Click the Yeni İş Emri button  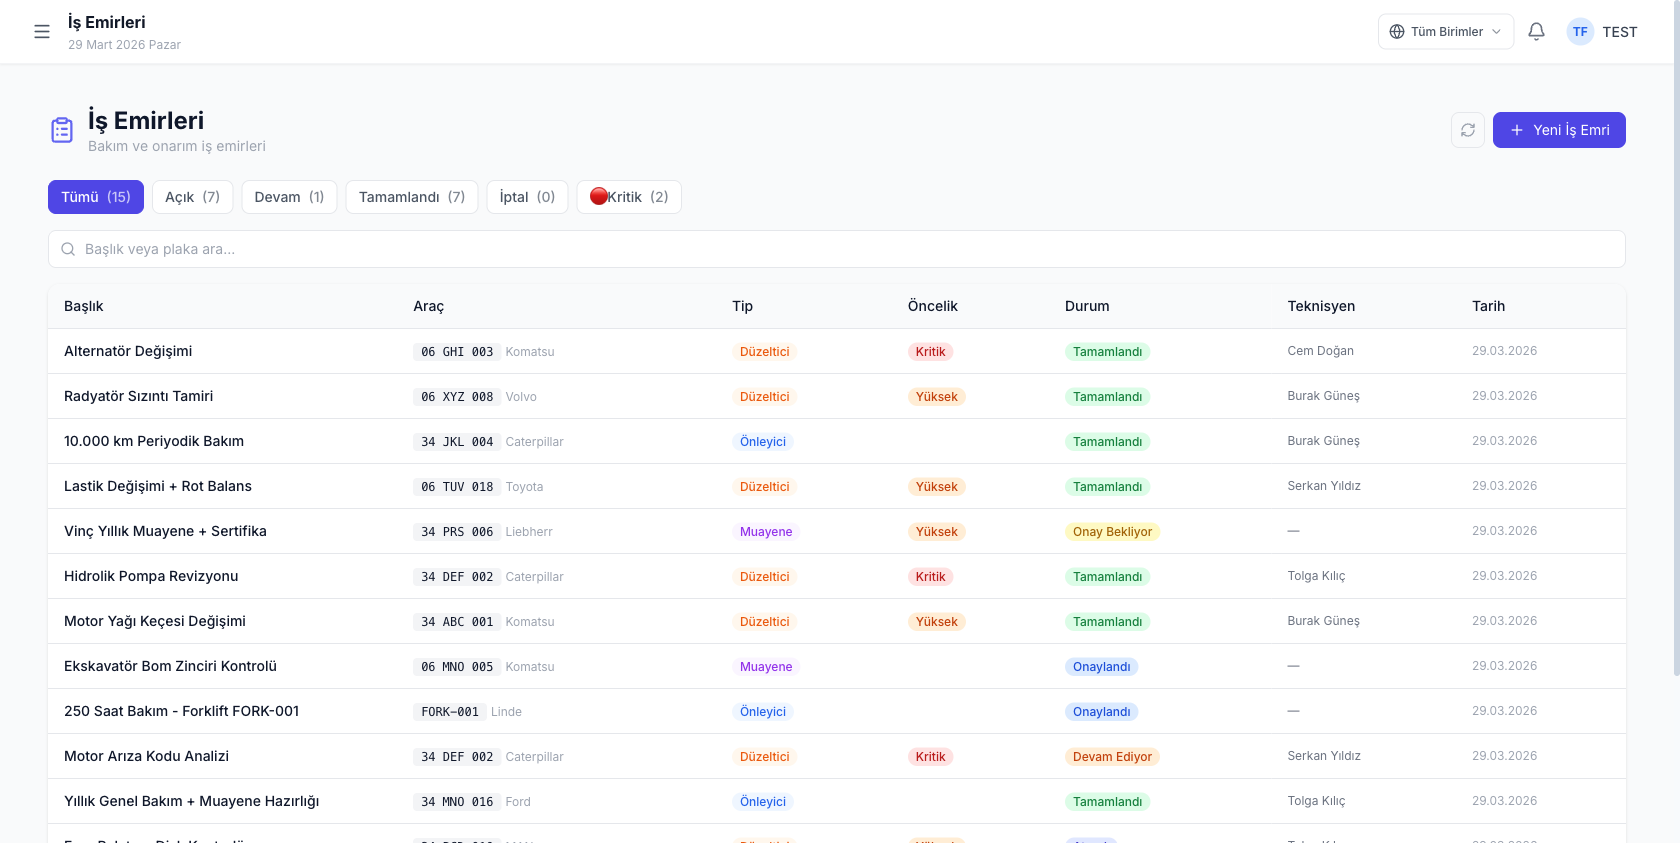click(1559, 130)
